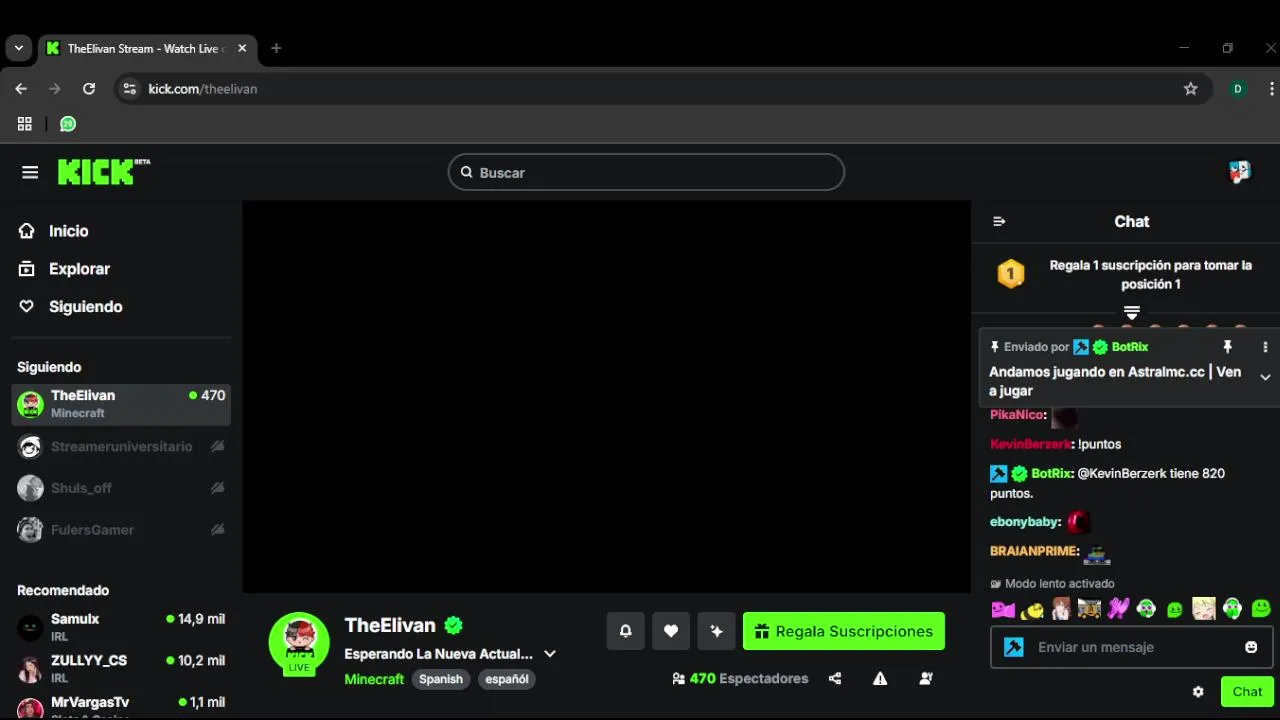Open recommended channel MrVargasTv
This screenshot has height=720, width=1280.
121,705
